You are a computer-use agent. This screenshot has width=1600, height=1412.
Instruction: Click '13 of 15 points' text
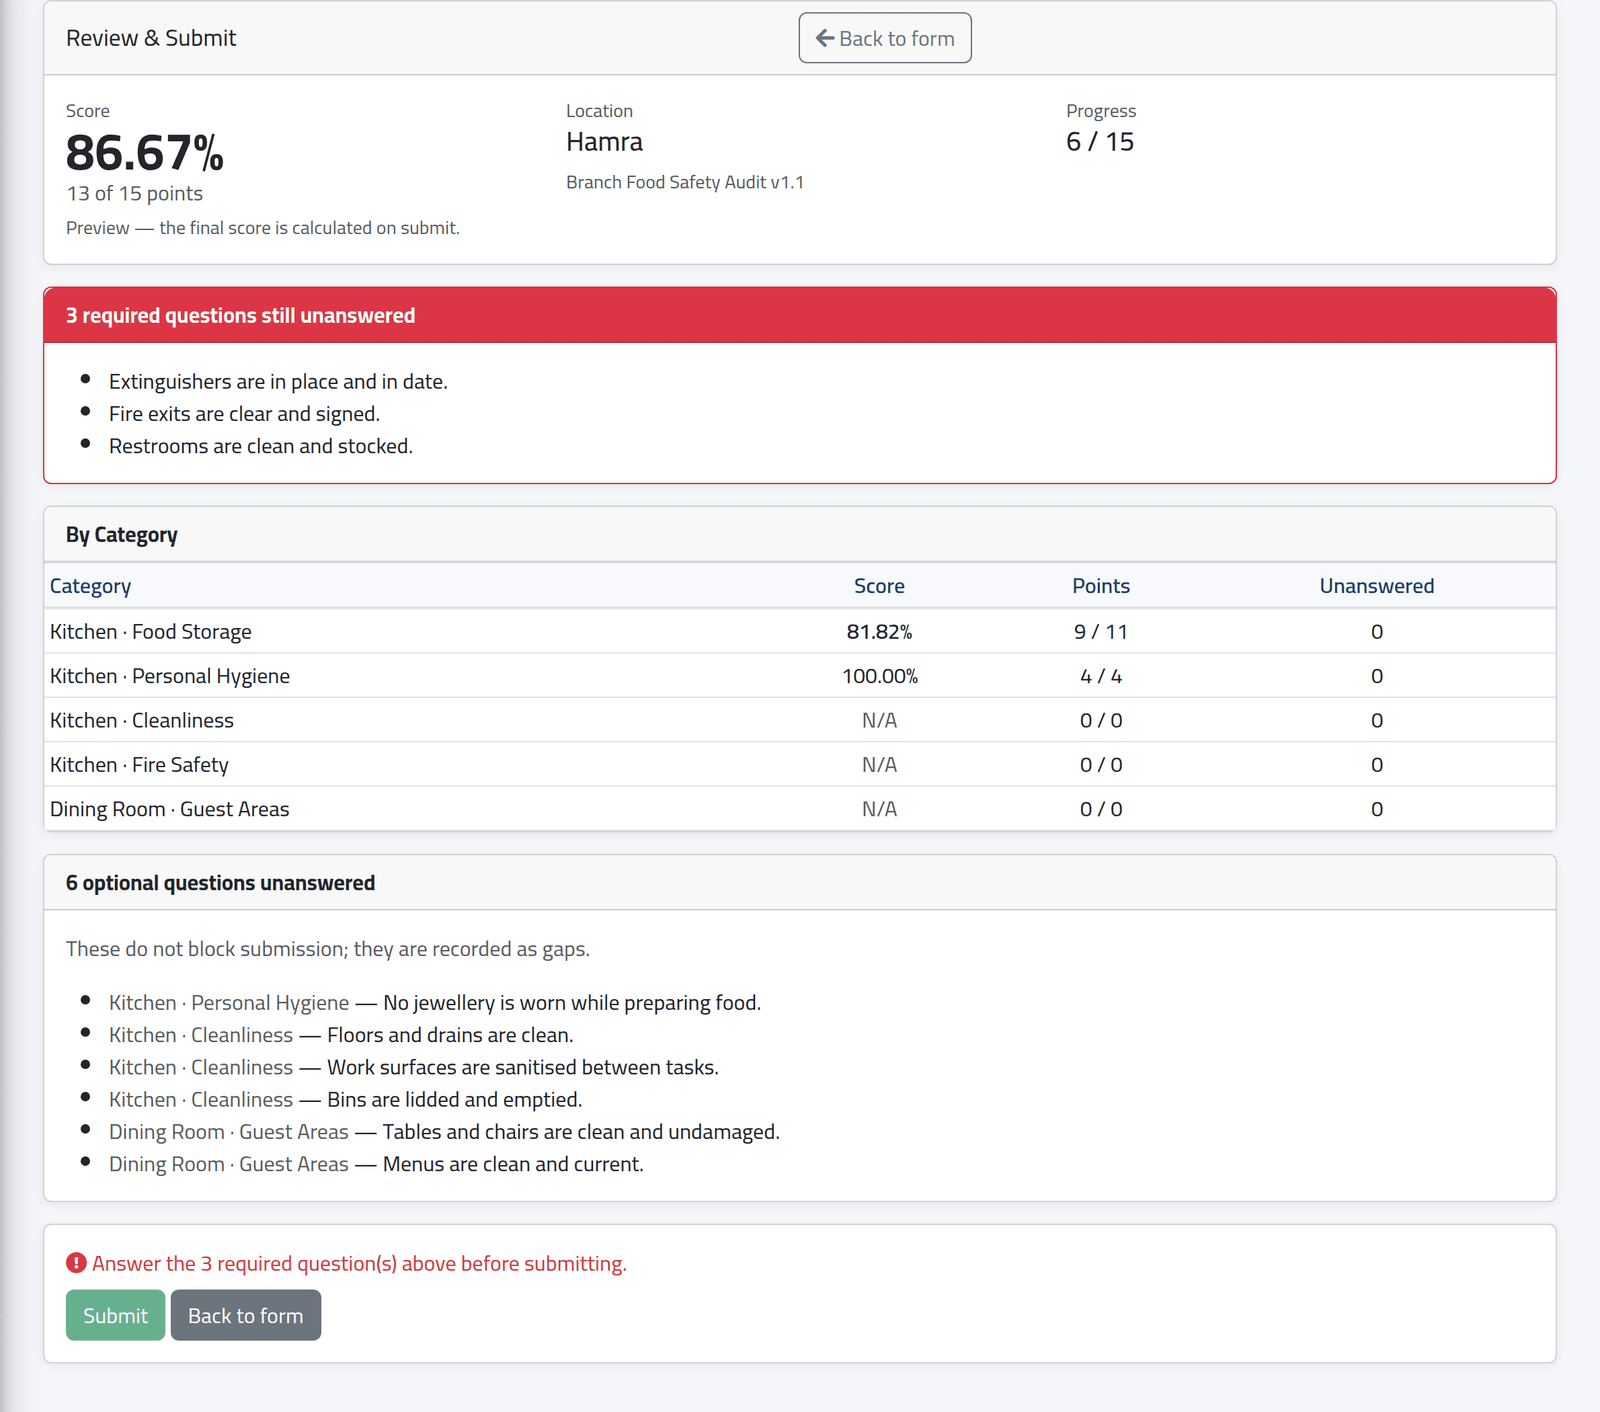135,194
